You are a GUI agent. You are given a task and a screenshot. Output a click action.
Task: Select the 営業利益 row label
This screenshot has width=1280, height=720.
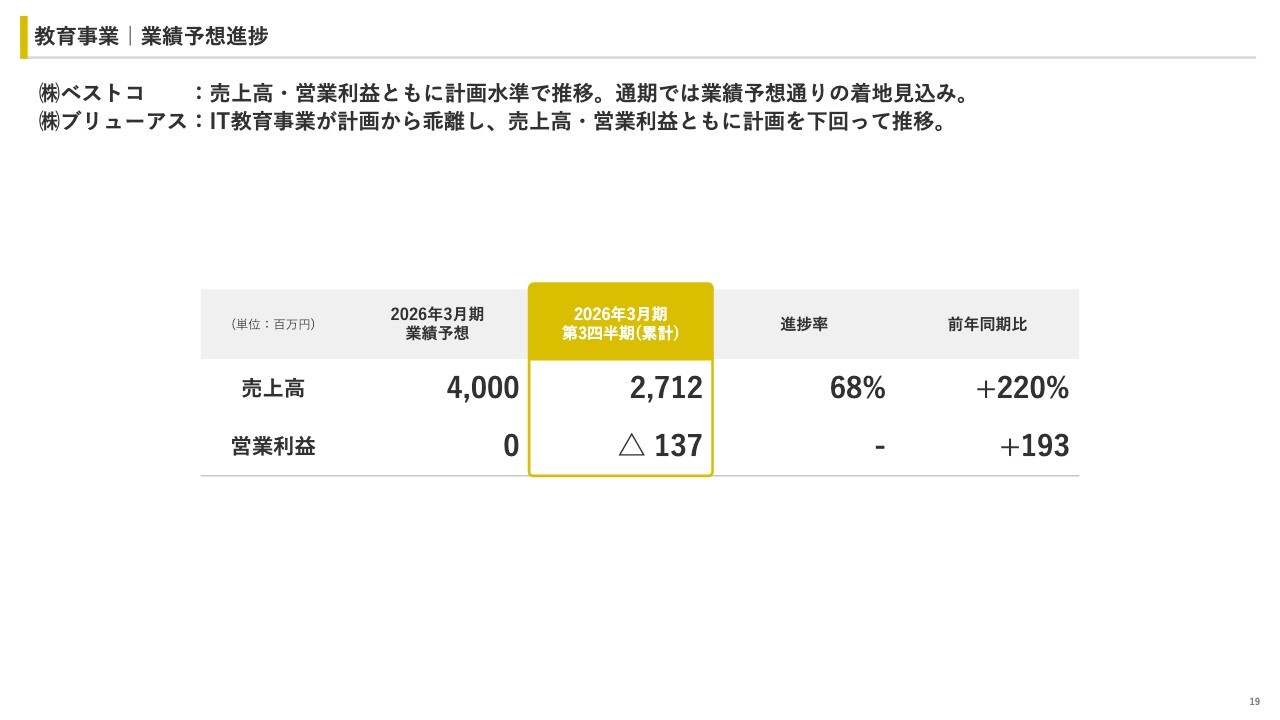(273, 446)
